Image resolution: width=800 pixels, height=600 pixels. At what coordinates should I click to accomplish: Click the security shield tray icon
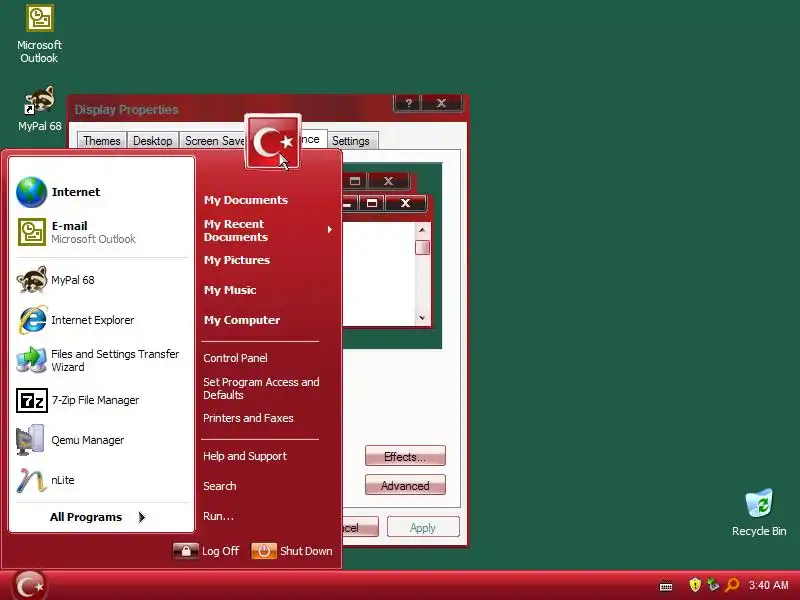click(694, 585)
